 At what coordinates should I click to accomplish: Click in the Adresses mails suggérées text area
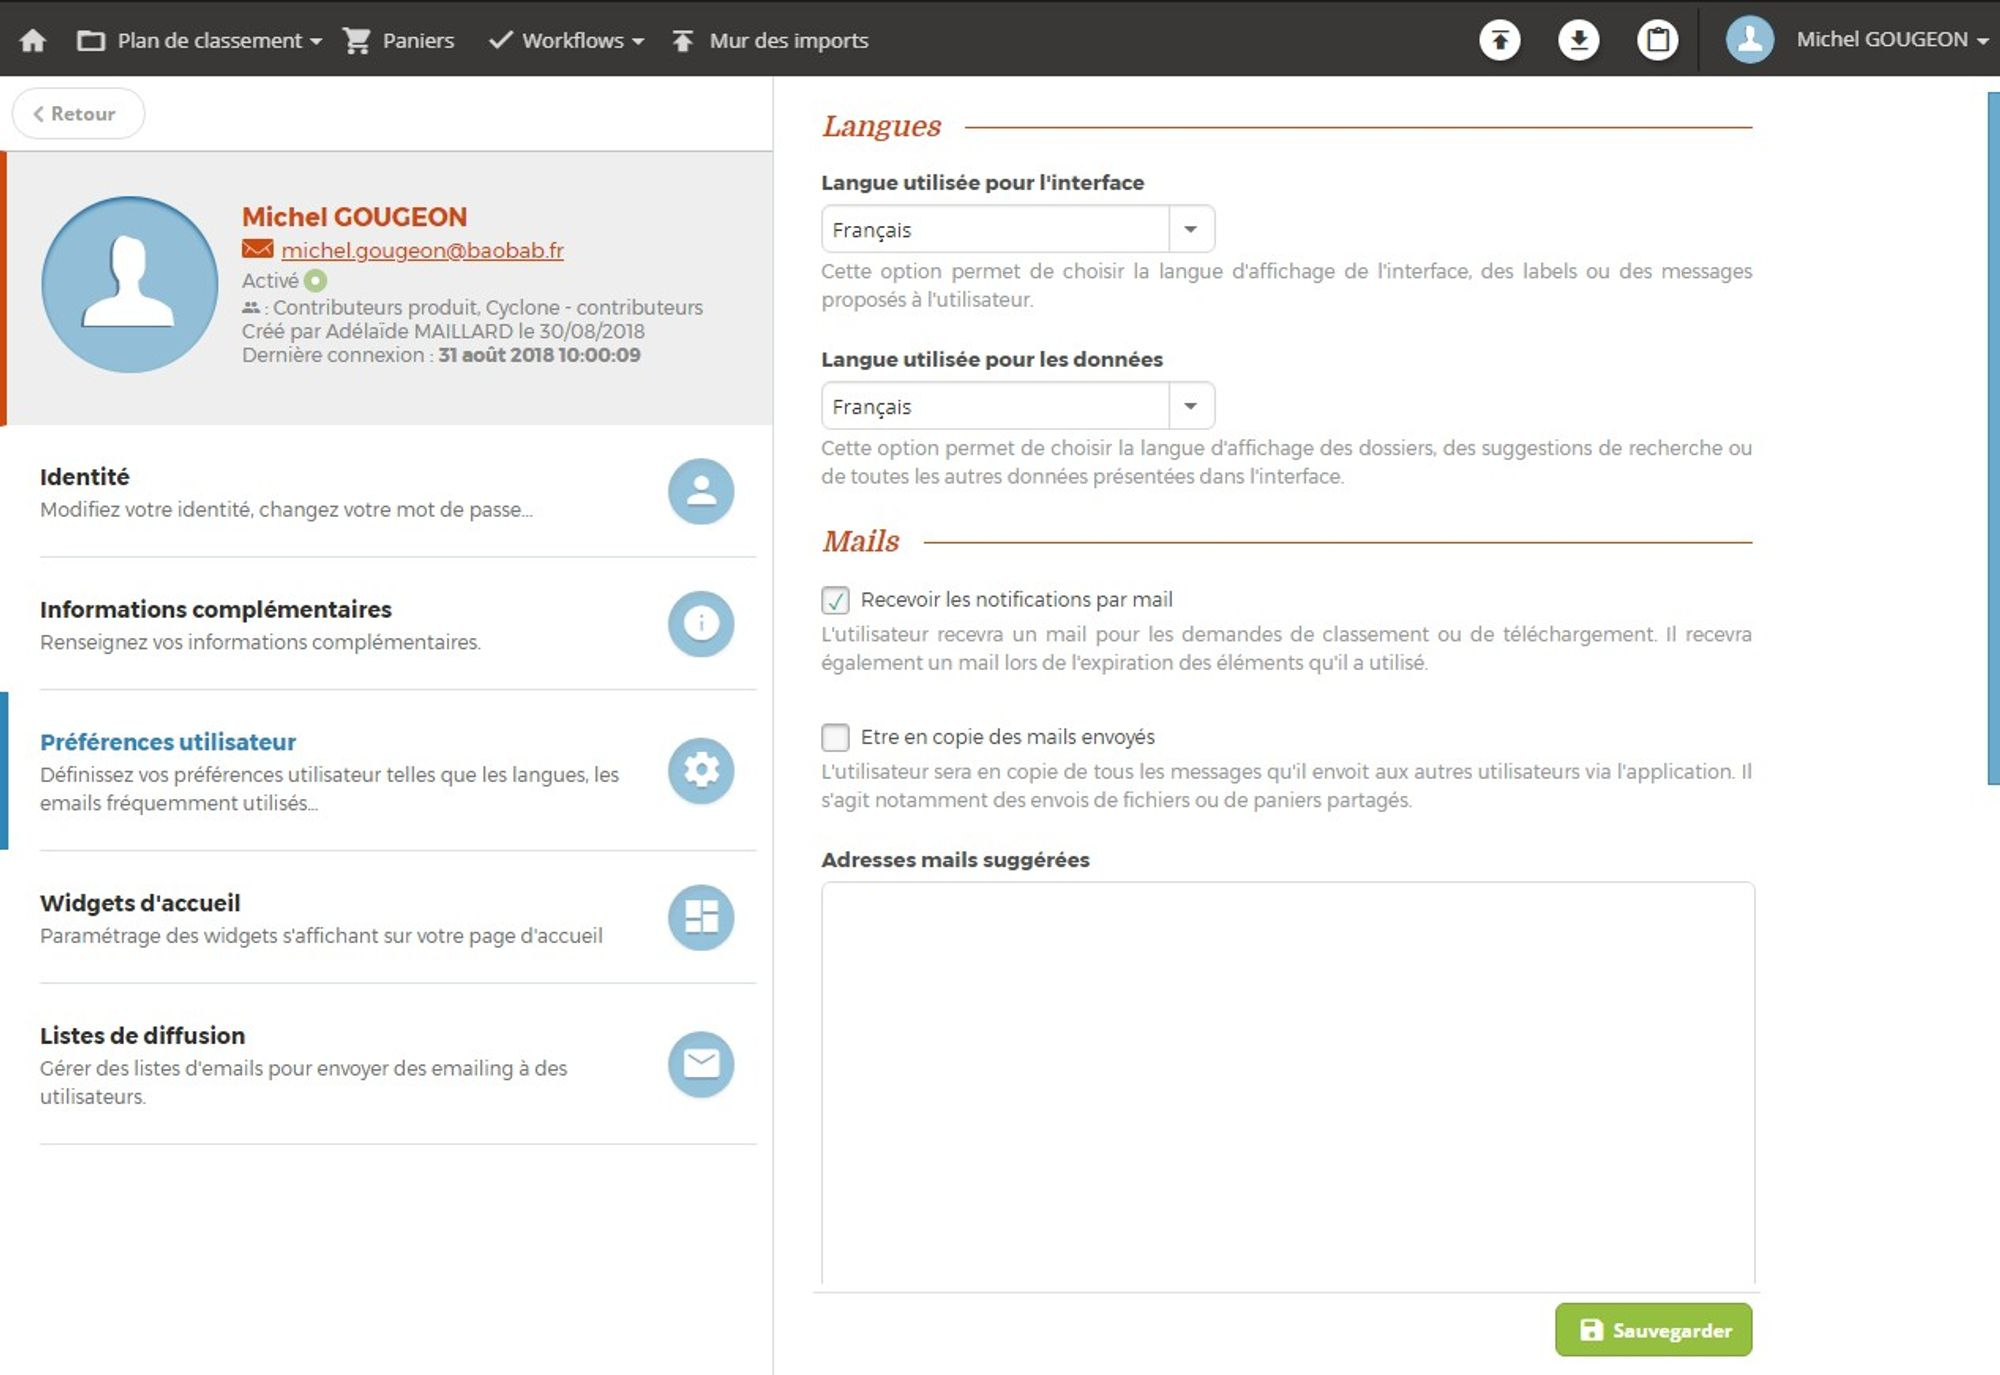coord(1288,1083)
